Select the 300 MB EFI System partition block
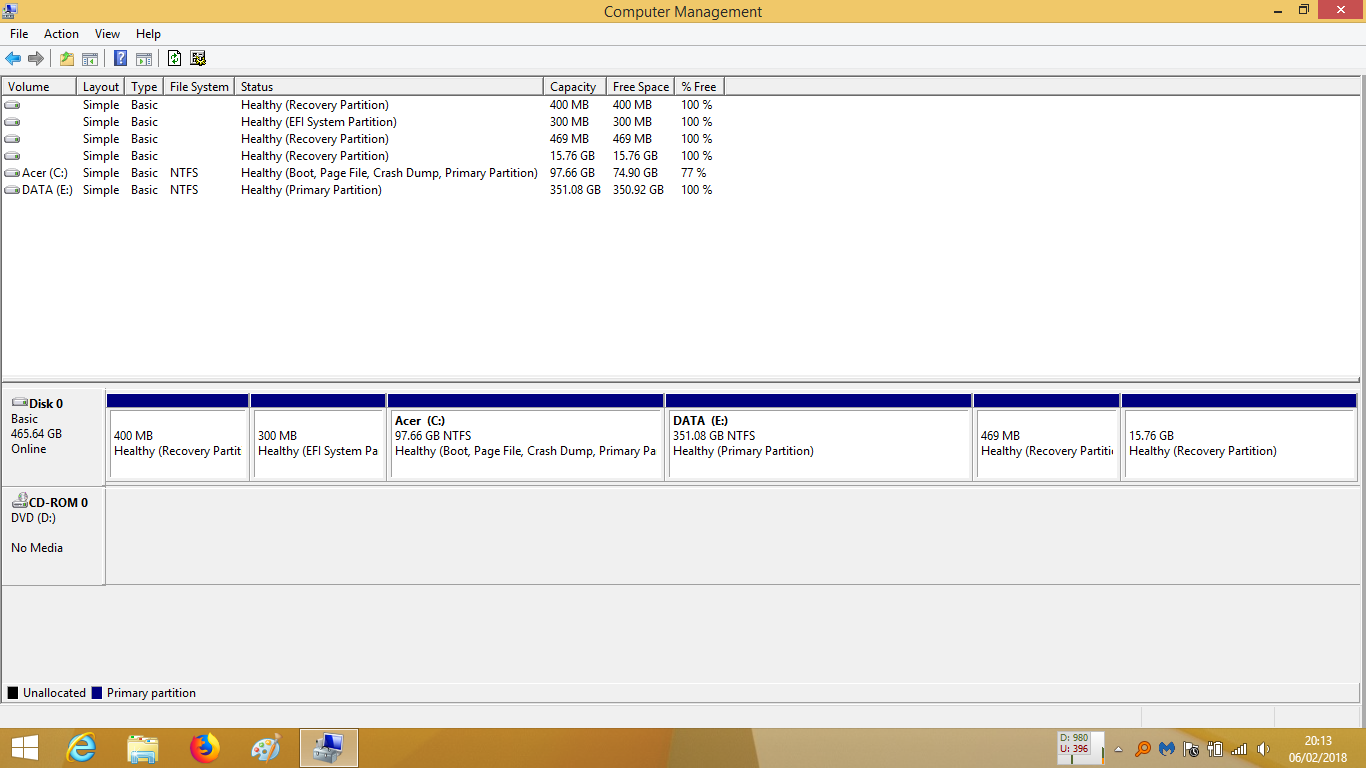Screen dimensions: 1366x768 [x=318, y=436]
